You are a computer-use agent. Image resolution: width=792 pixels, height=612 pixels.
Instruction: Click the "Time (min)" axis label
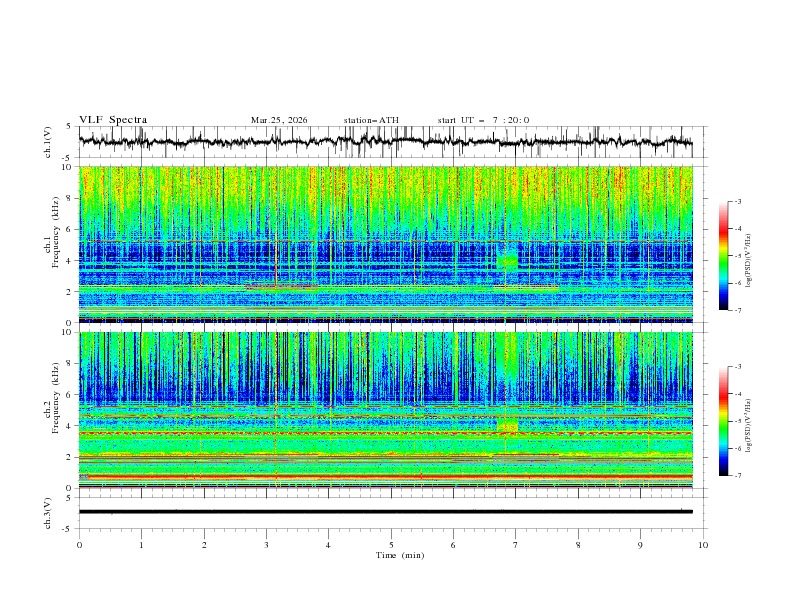pyautogui.click(x=400, y=555)
